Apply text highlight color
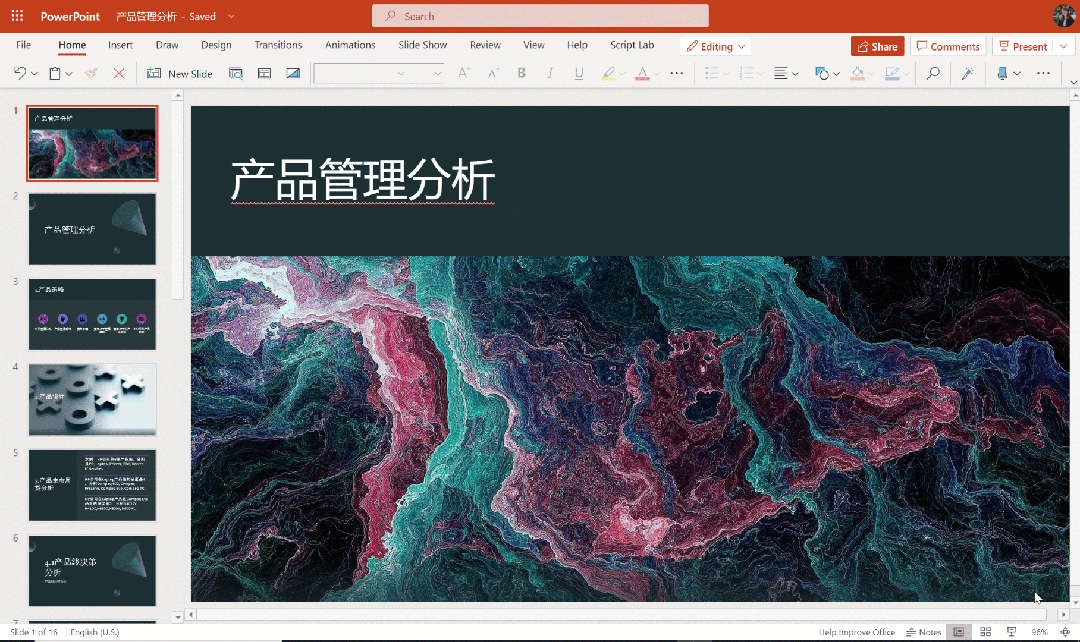 pos(608,73)
